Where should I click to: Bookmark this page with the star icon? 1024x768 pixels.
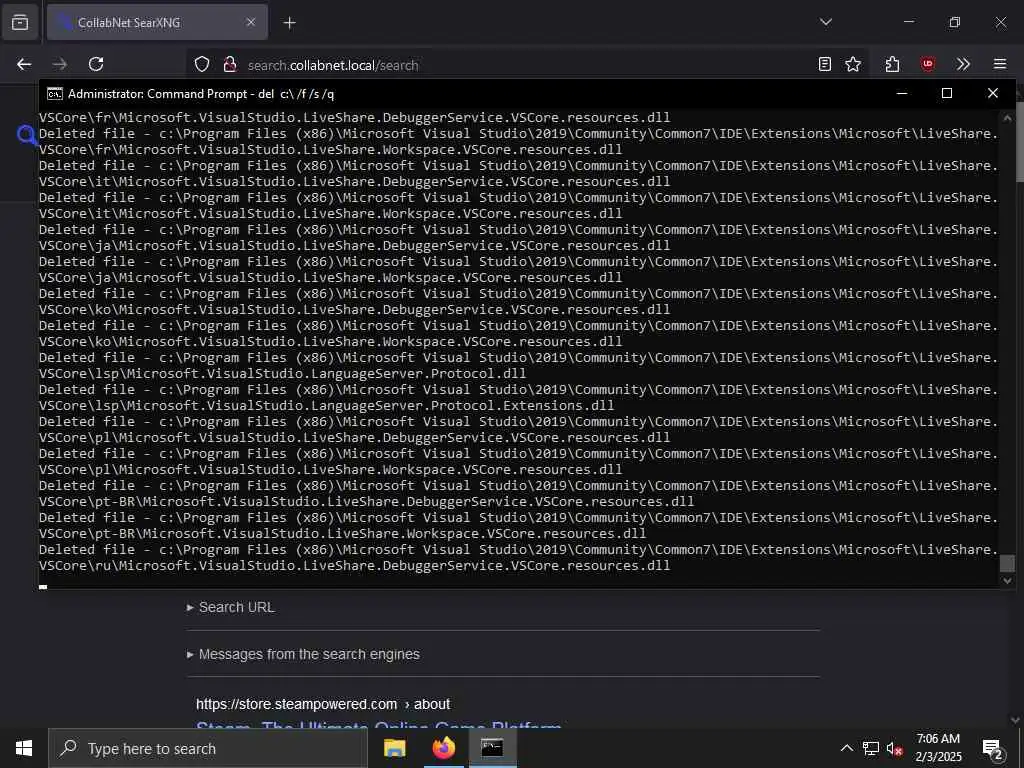tap(853, 64)
